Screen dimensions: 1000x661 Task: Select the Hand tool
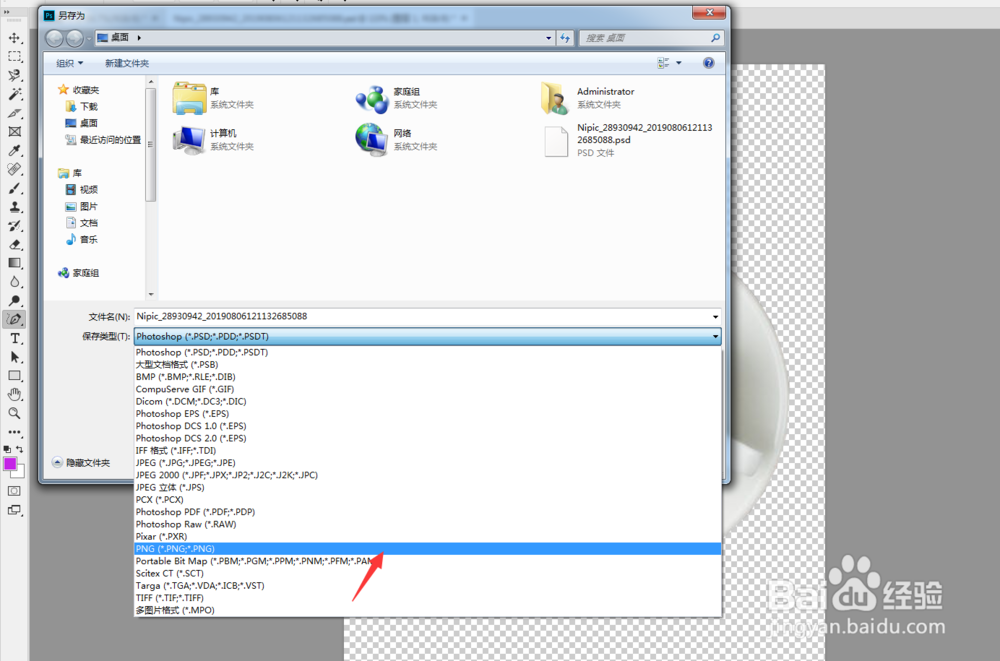coord(14,394)
